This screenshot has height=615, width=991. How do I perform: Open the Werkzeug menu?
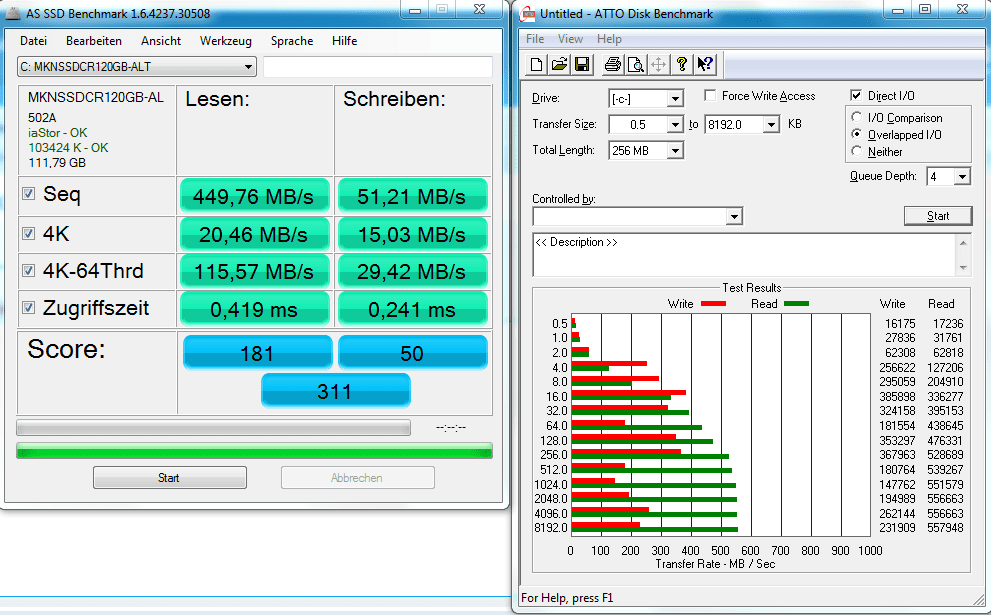(226, 40)
